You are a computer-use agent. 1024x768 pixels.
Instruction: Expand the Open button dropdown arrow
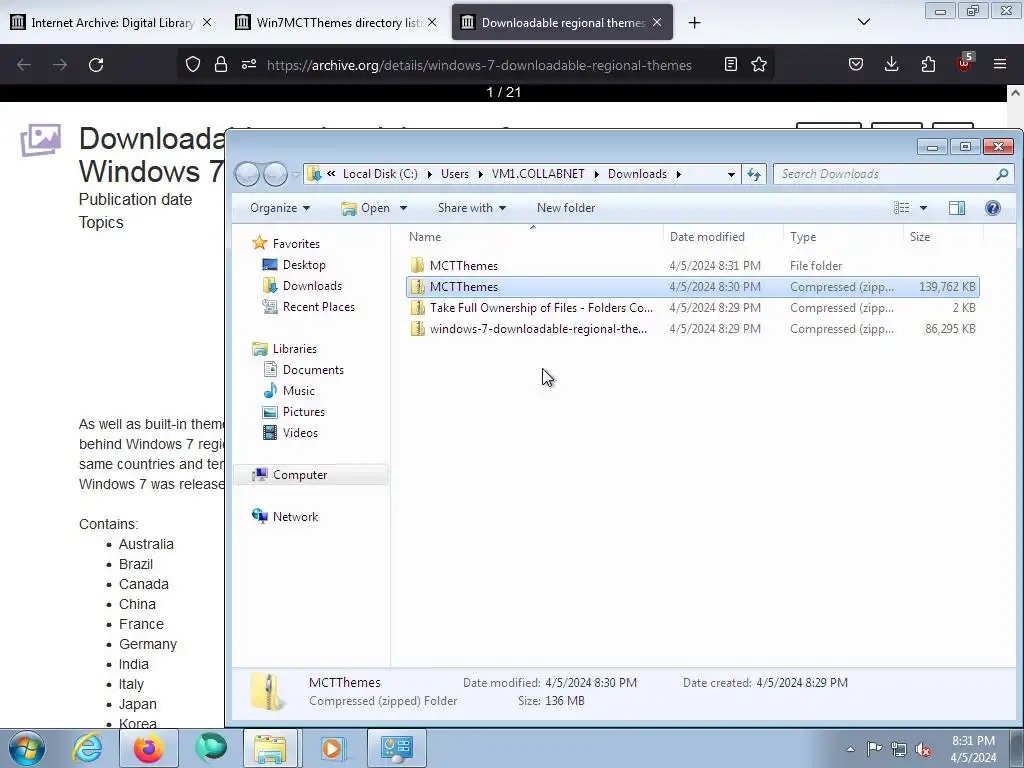403,208
